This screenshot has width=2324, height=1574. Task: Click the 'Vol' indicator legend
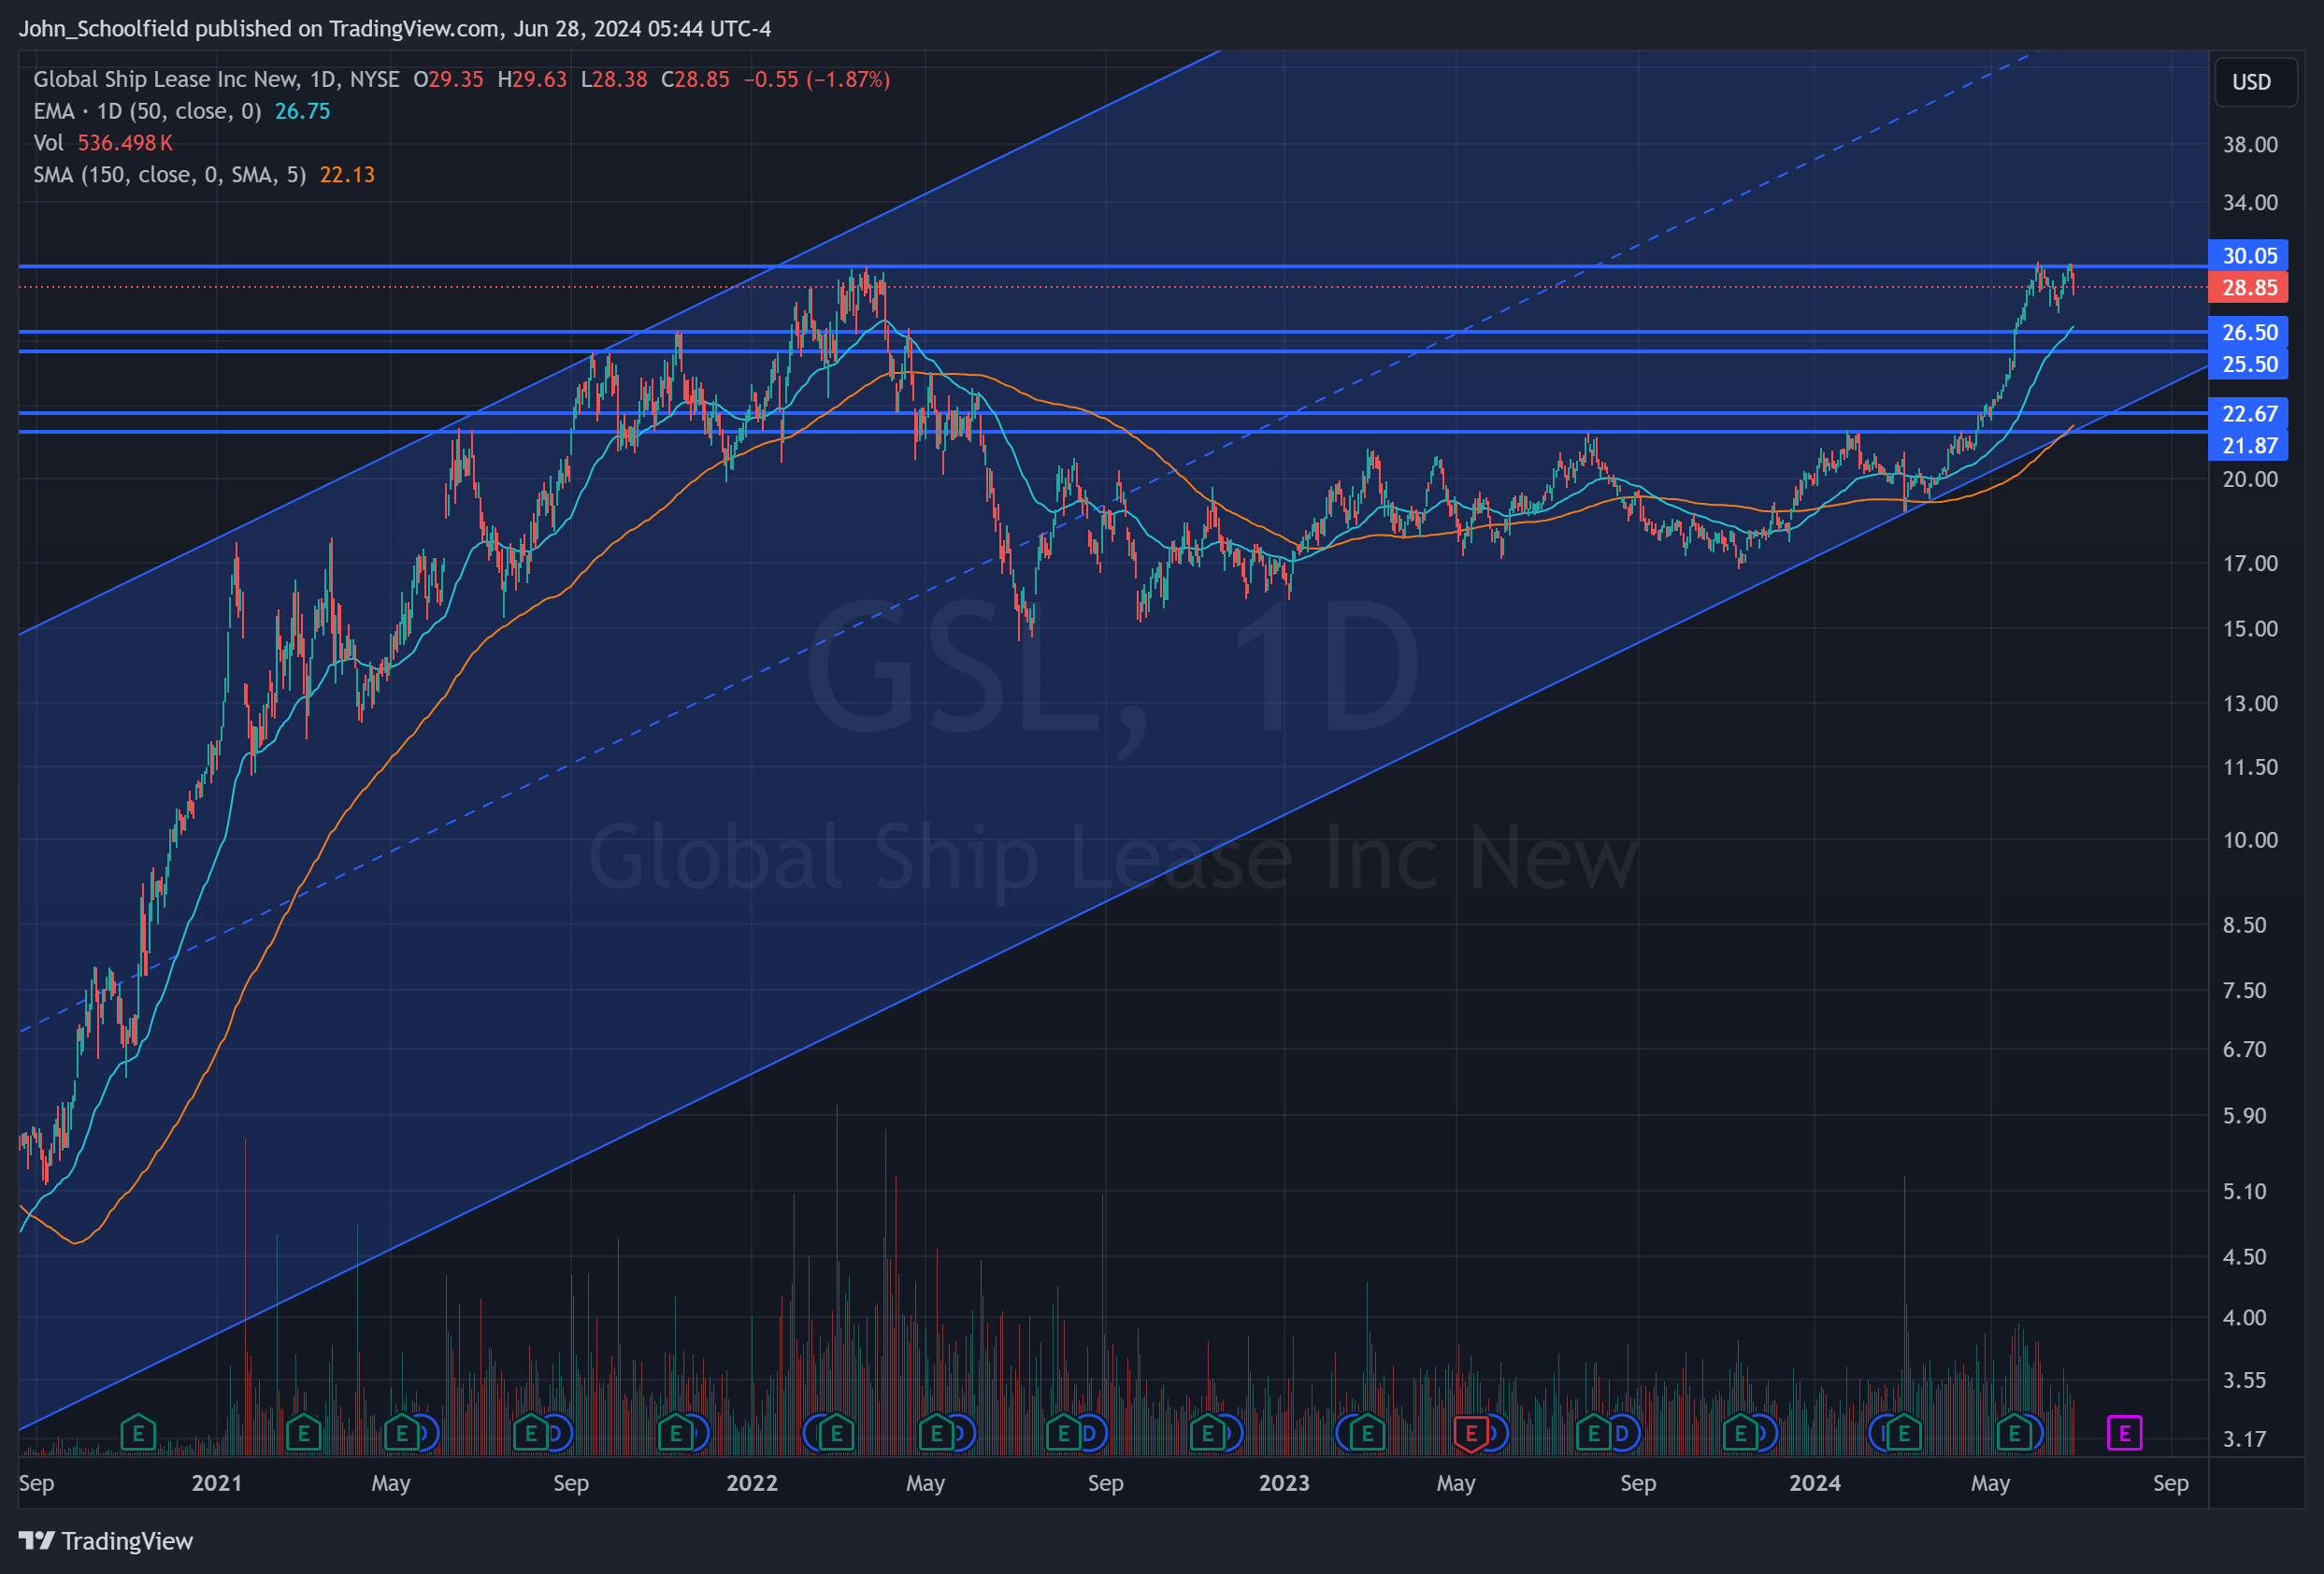point(48,143)
